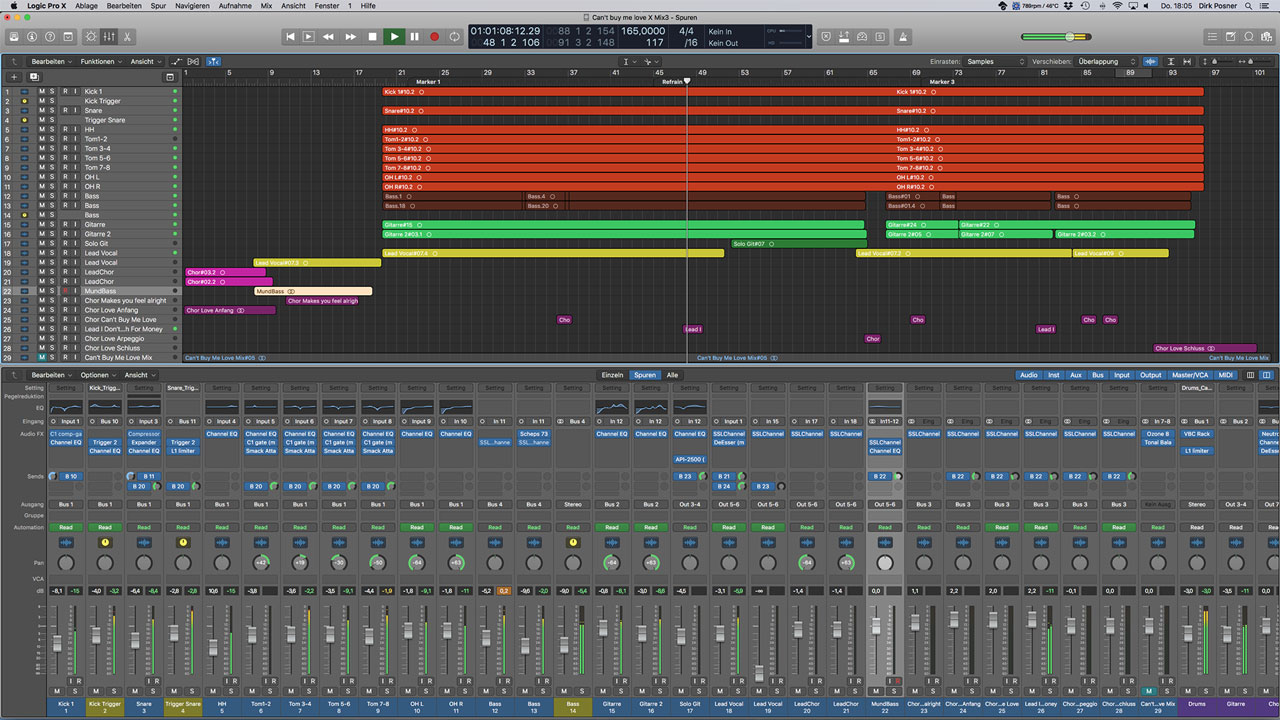
Task: Select the Einzeln mixer view
Action: tap(612, 375)
